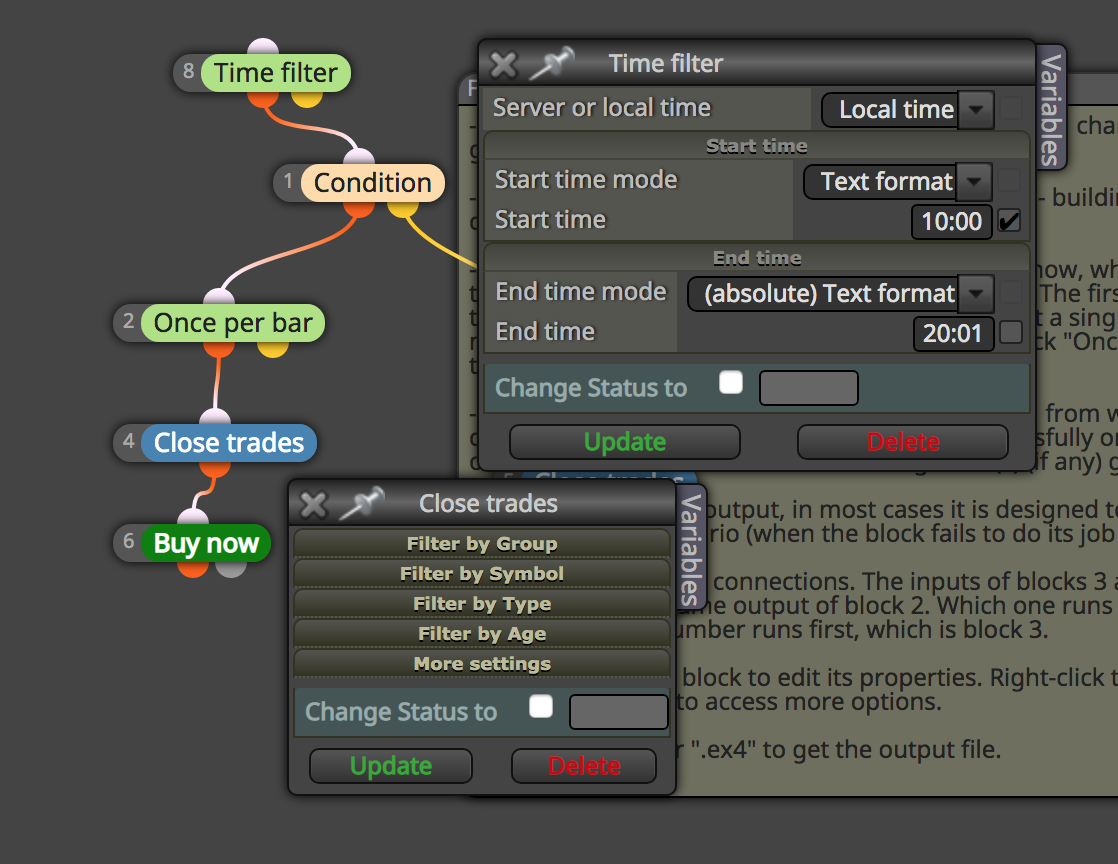The width and height of the screenshot is (1118, 864).
Task: Click Update in Close trades panel
Action: (391, 766)
